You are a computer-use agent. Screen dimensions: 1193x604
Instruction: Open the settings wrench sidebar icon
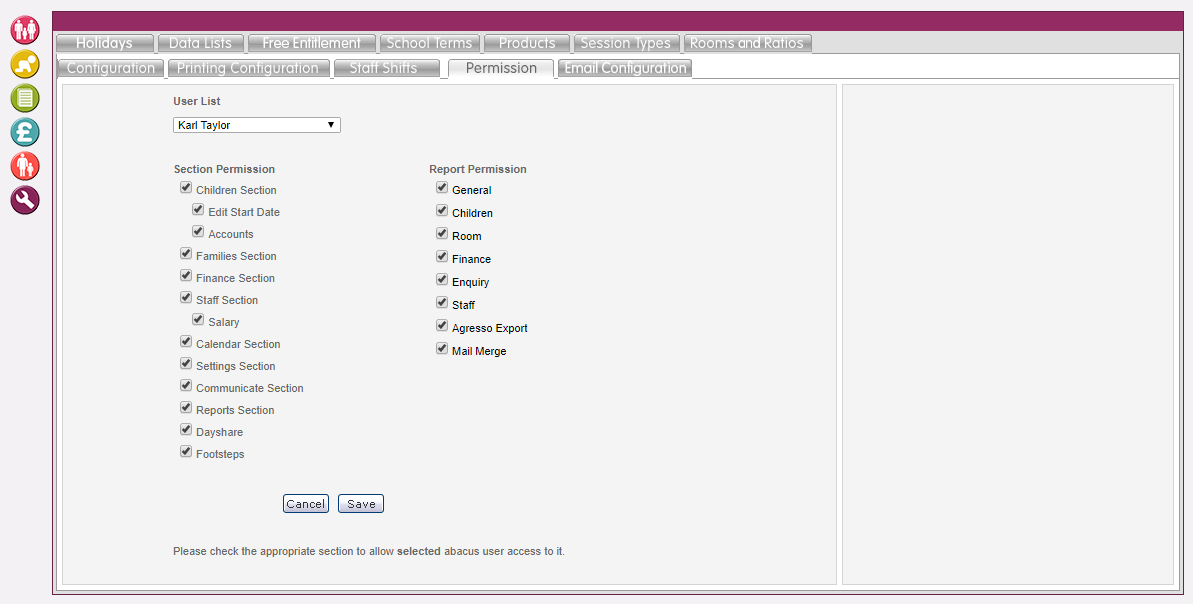point(24,200)
